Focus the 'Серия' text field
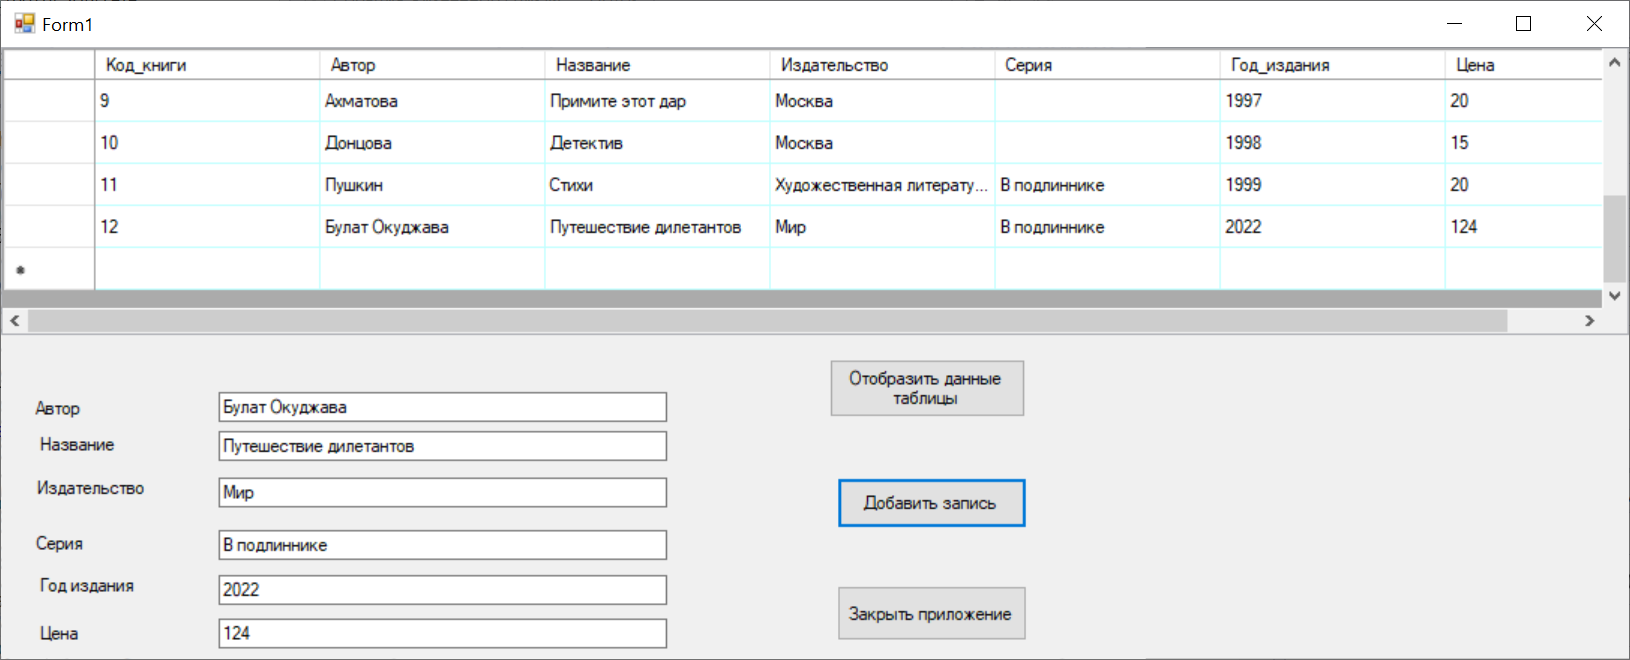Viewport: 1630px width, 660px height. click(x=442, y=545)
